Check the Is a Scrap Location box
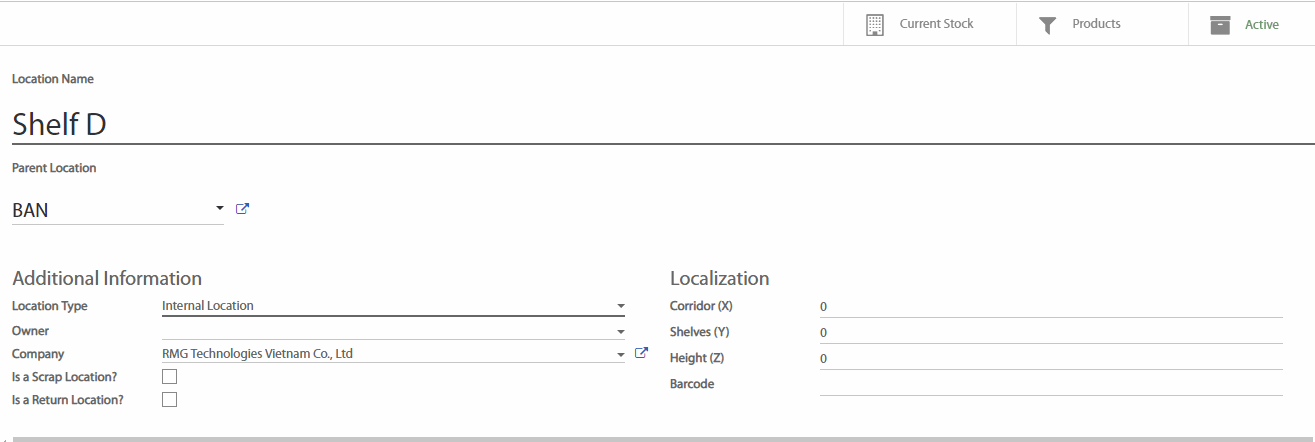The height and width of the screenshot is (442, 1315). (x=169, y=377)
